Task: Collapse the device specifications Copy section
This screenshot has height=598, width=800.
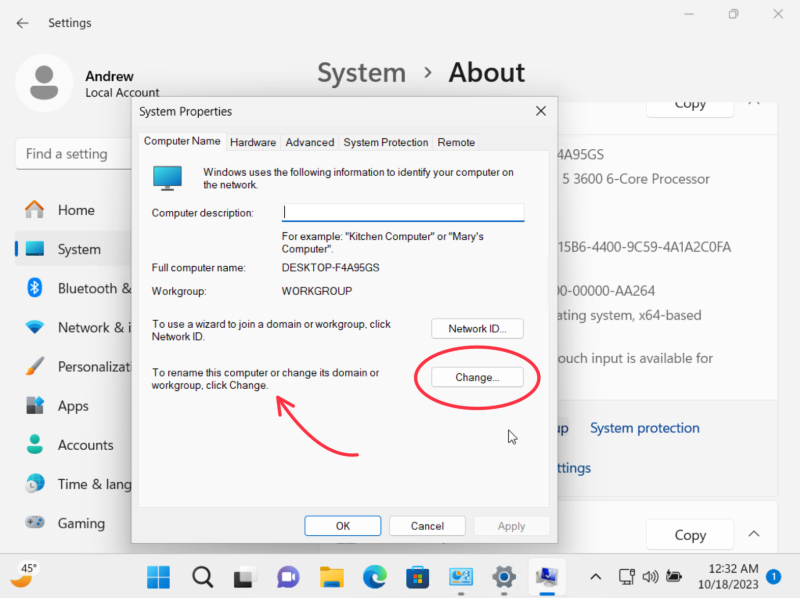Action: (754, 535)
